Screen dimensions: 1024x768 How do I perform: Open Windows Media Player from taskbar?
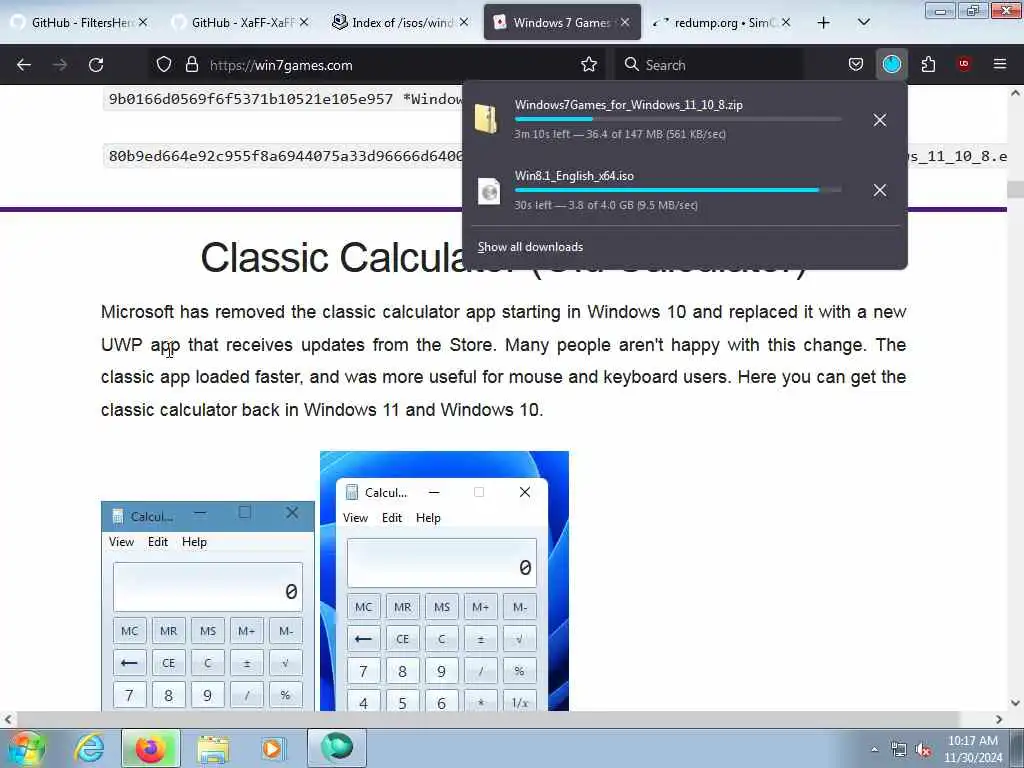pos(272,748)
